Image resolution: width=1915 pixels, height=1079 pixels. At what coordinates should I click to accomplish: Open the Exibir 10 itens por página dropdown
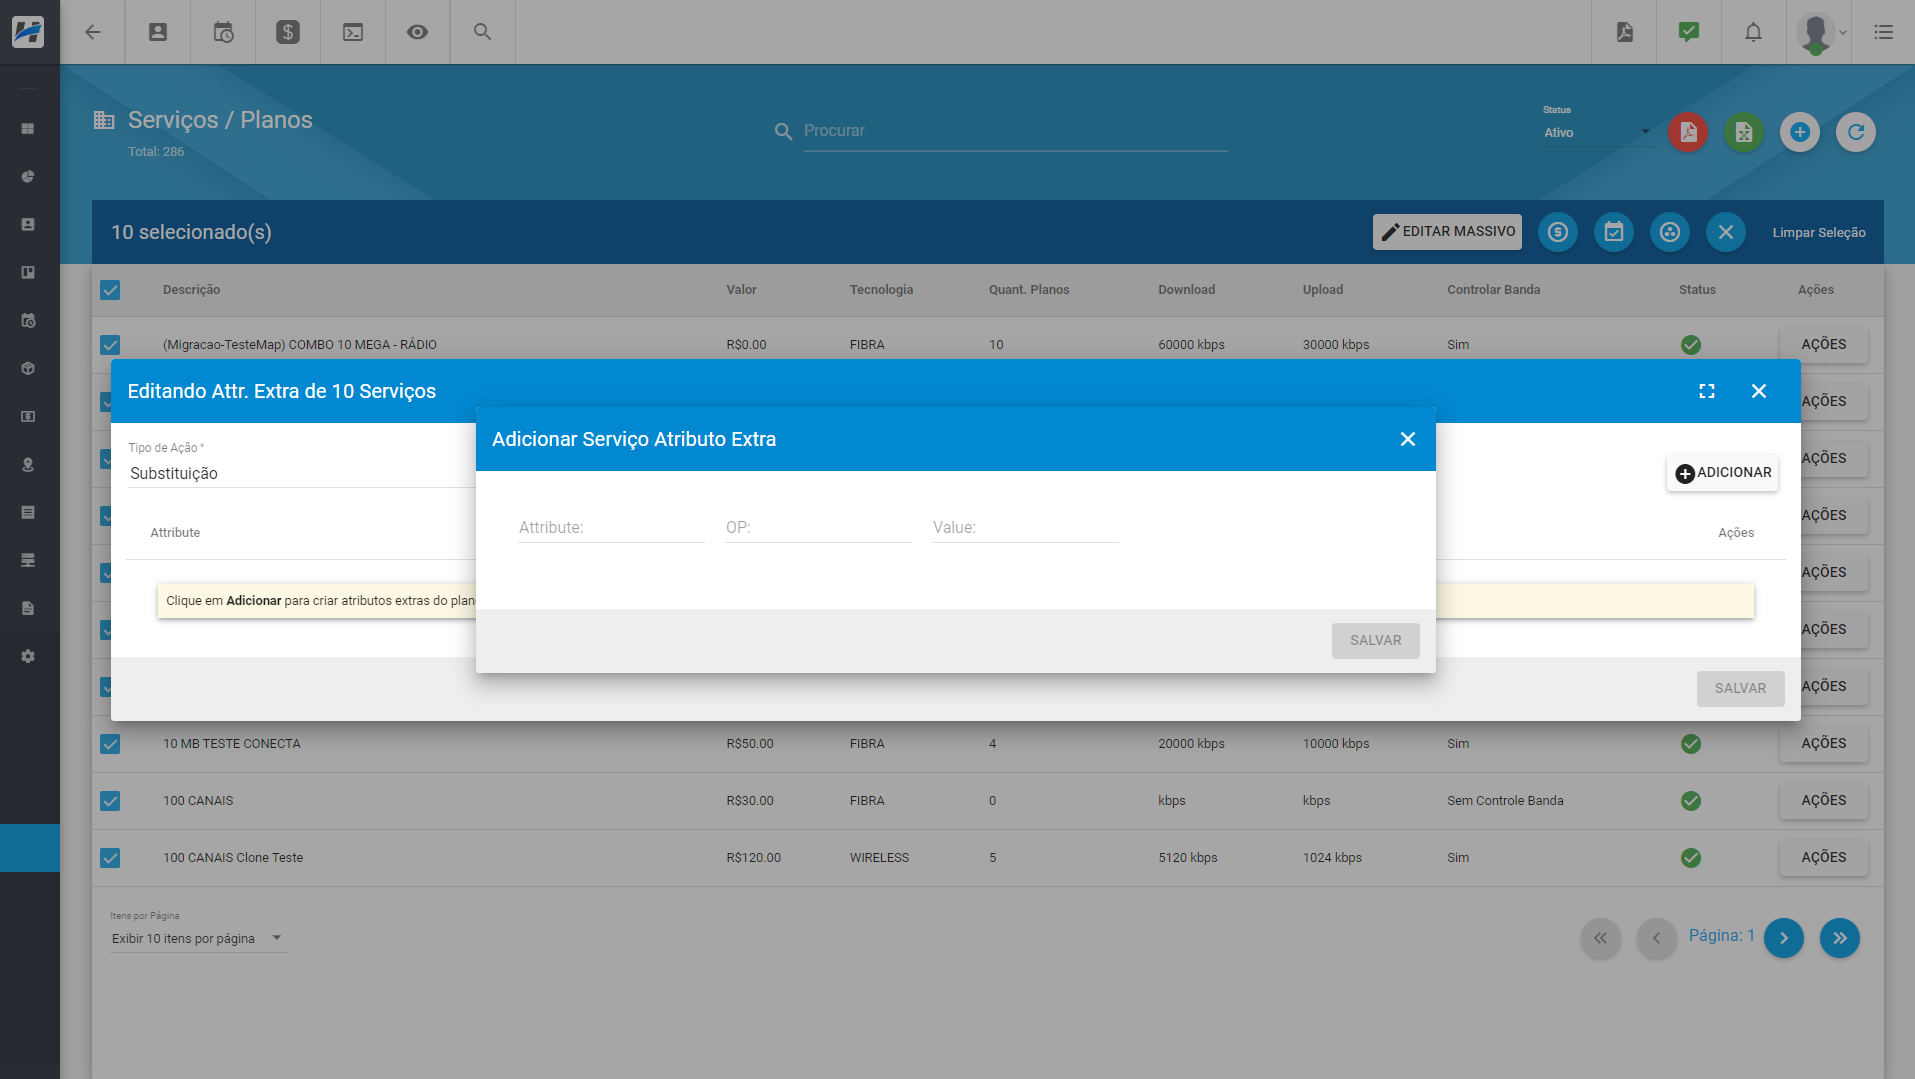click(198, 938)
